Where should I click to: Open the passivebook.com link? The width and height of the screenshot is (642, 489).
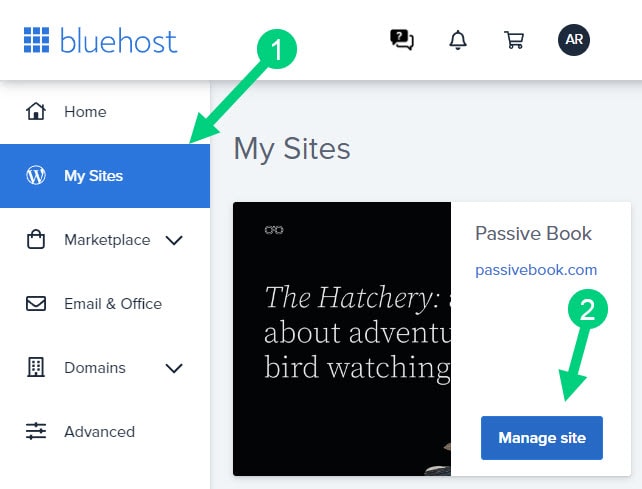[x=536, y=270]
